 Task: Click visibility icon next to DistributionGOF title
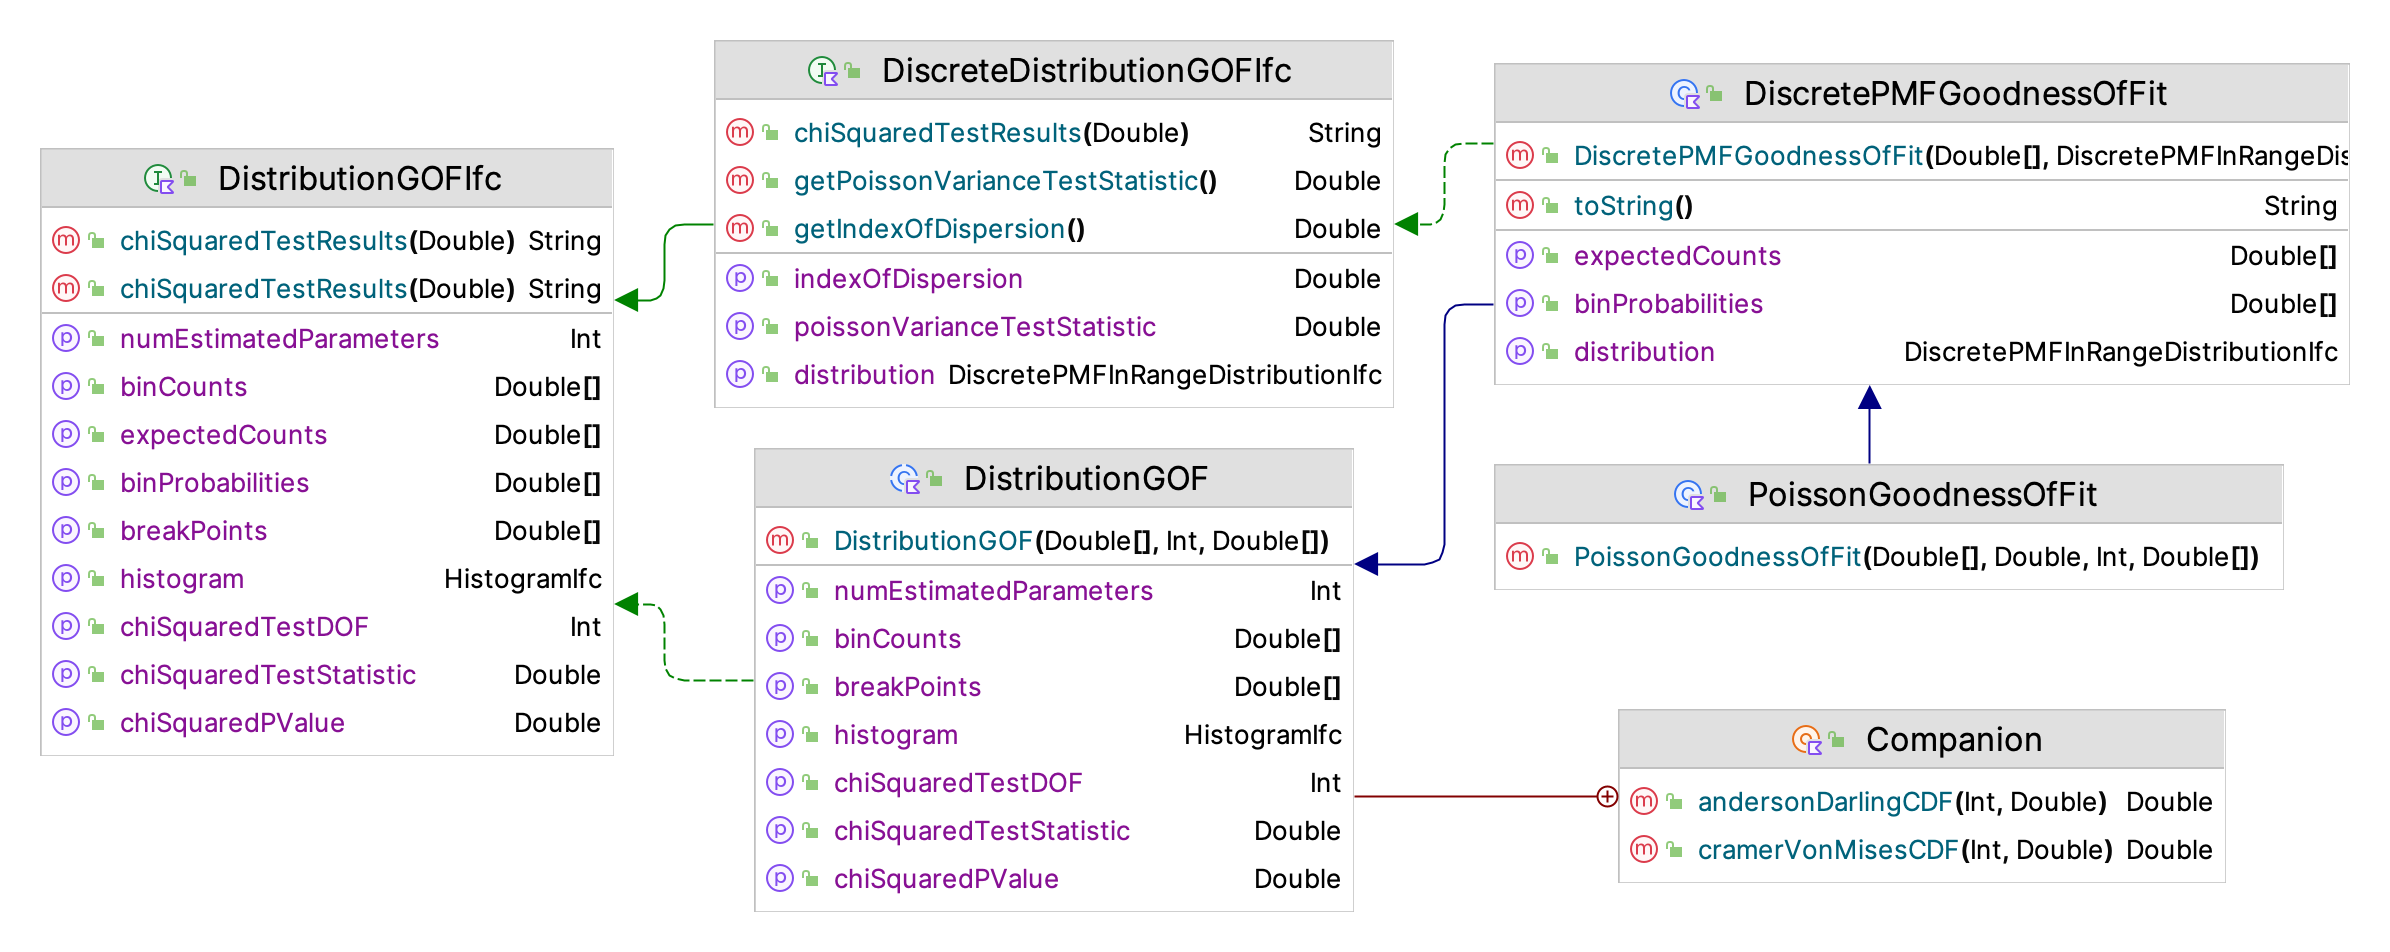click(935, 479)
